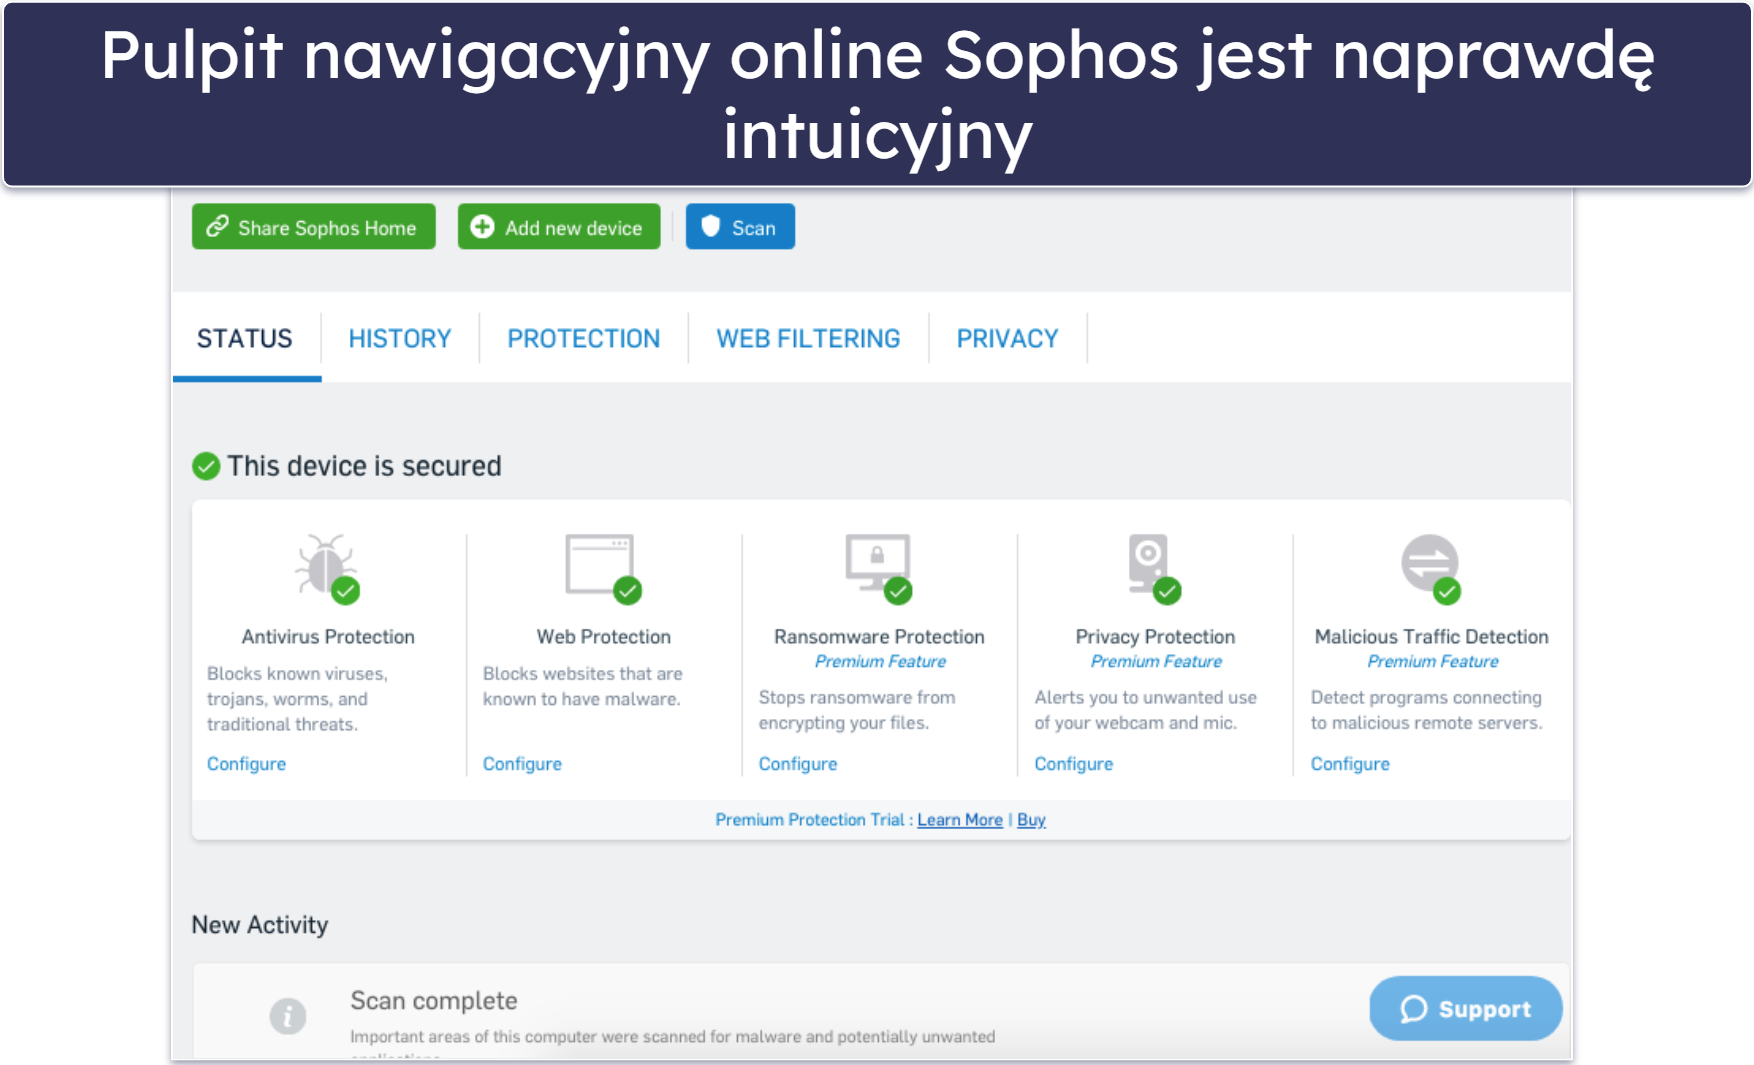Configure Web Protection

522,764
